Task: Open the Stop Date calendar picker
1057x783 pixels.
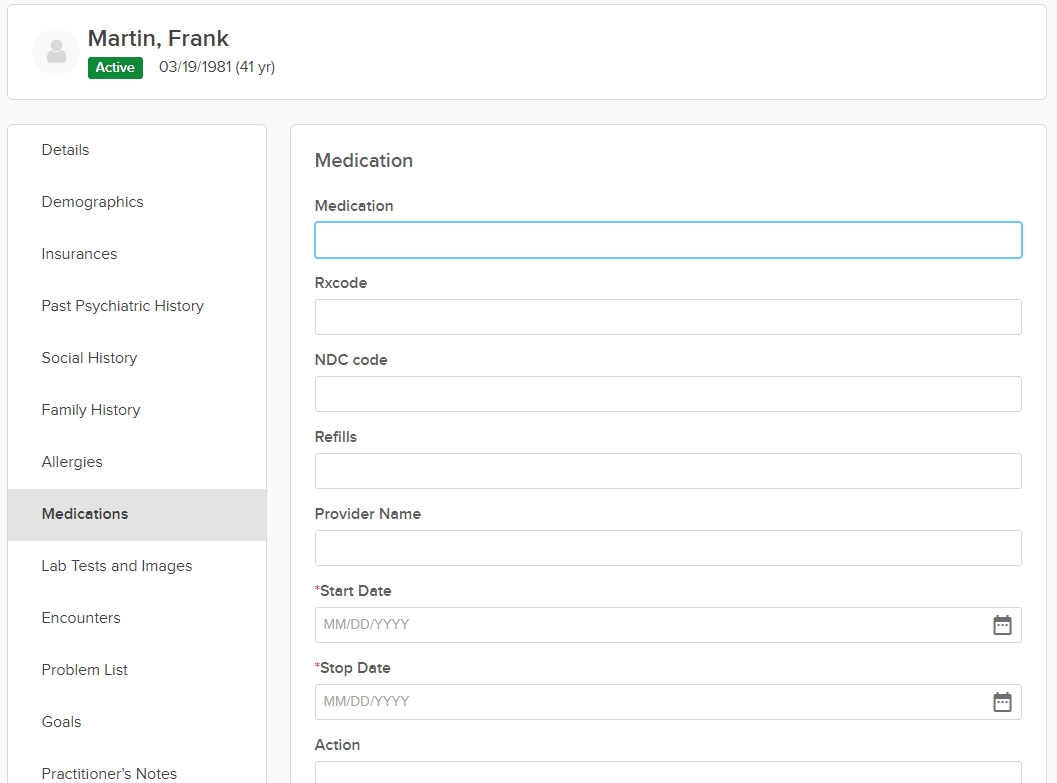Action: 1002,702
